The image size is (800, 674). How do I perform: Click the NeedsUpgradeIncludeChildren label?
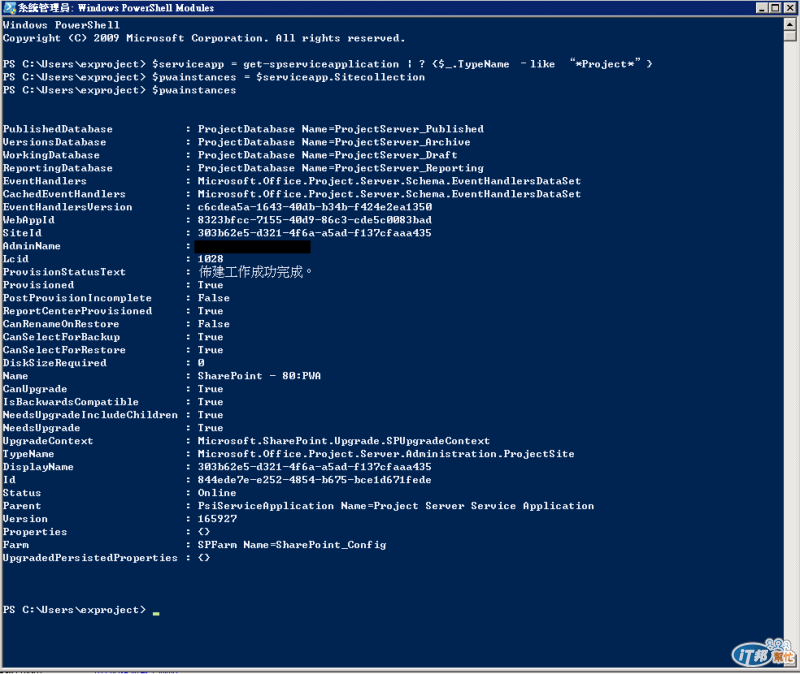tap(90, 415)
